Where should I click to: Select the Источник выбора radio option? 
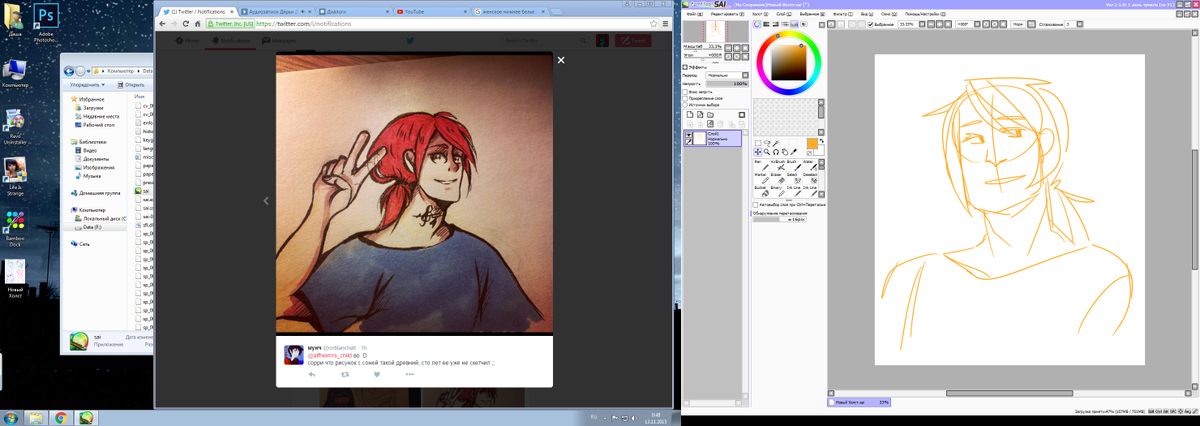pyautogui.click(x=684, y=105)
